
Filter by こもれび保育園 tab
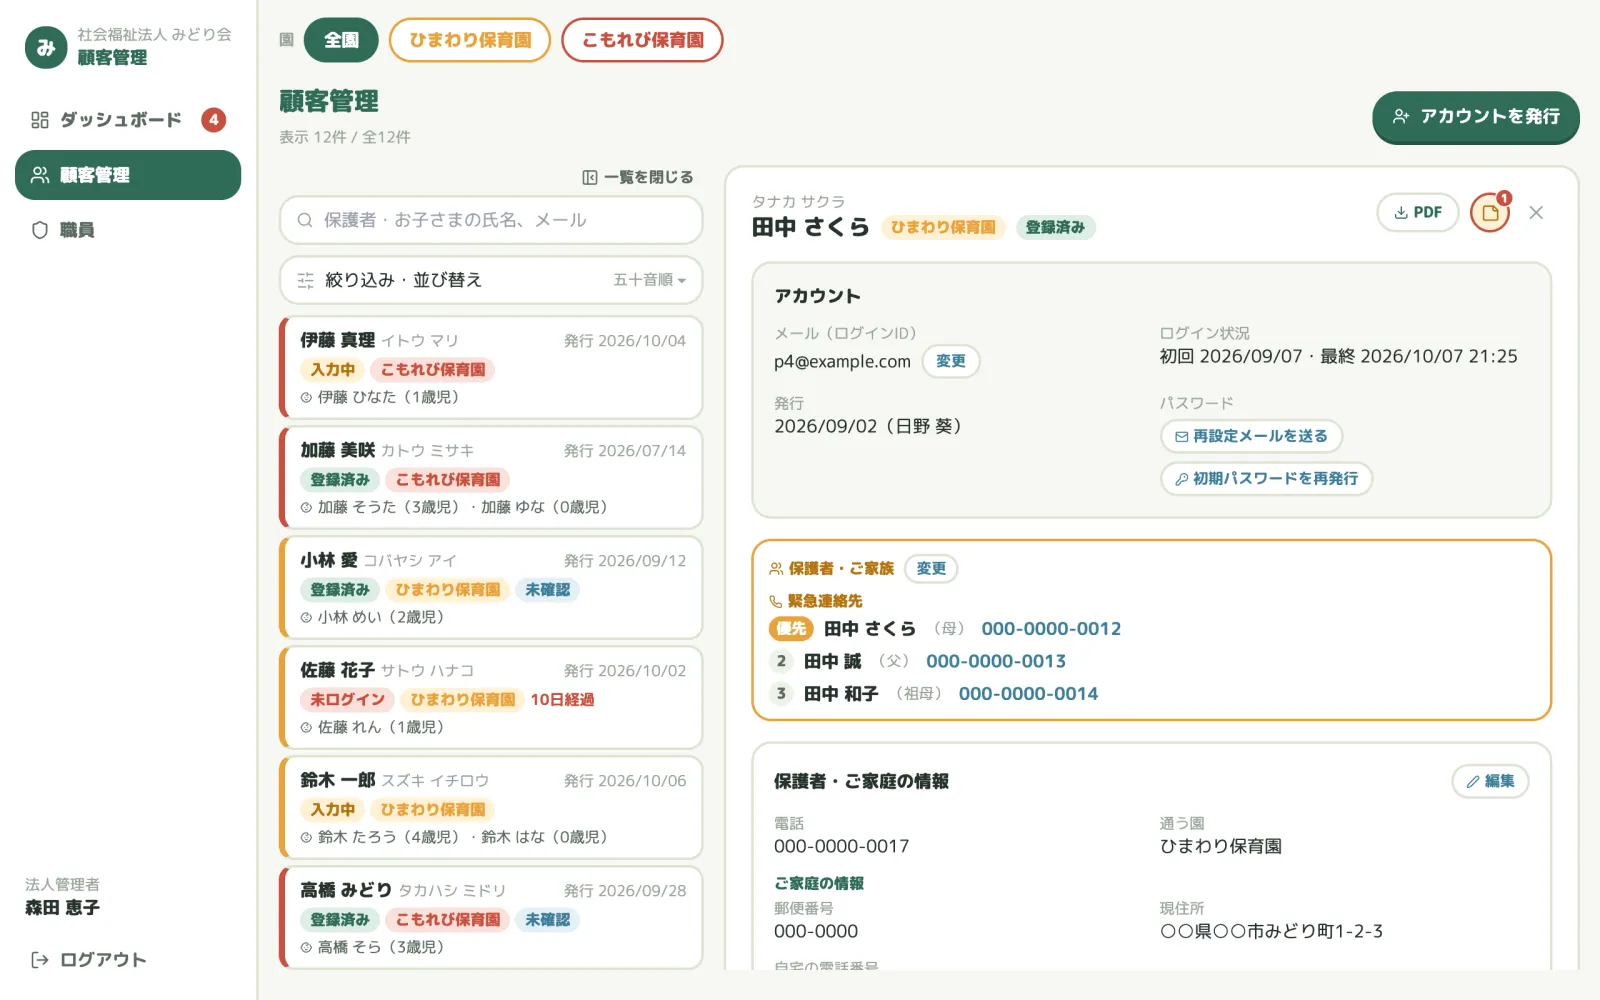click(x=642, y=40)
